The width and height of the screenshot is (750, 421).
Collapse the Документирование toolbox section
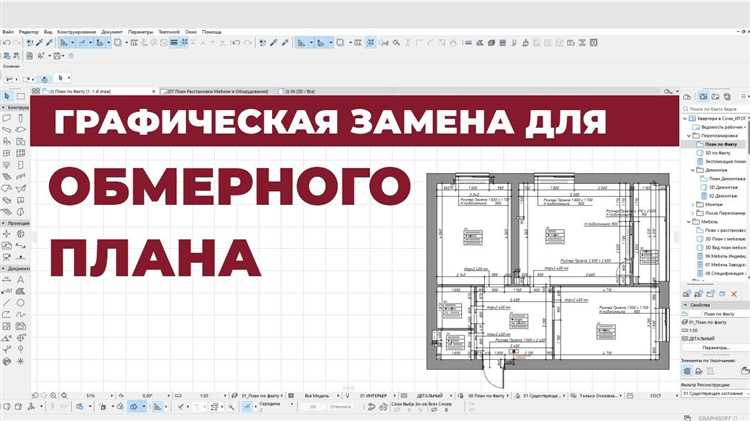(3, 269)
